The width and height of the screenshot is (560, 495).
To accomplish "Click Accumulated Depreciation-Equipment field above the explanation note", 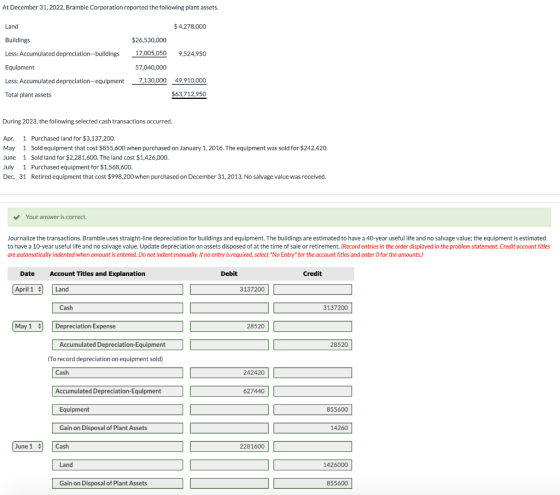I will point(118,345).
